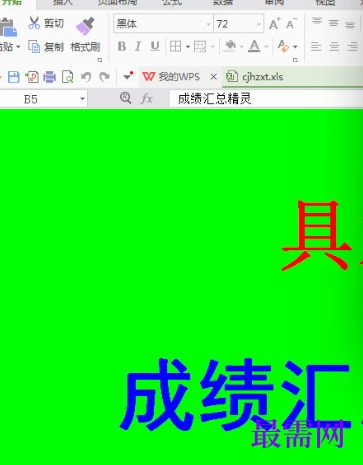Open the fill color dropdown arrow
Viewport: 363px width, 465px height.
point(241,47)
